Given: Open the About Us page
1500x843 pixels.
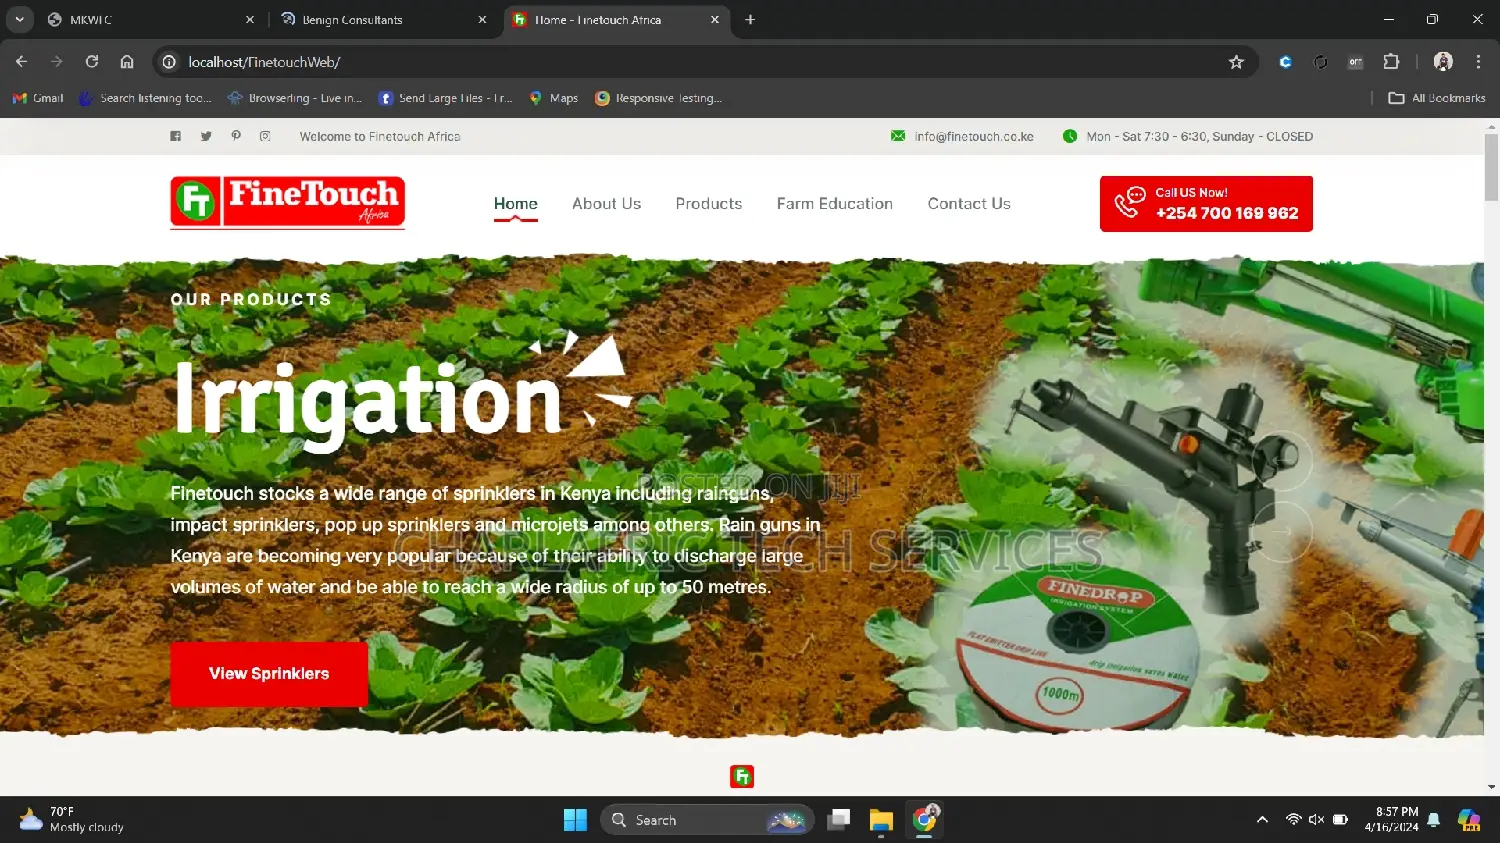Looking at the screenshot, I should pos(607,204).
